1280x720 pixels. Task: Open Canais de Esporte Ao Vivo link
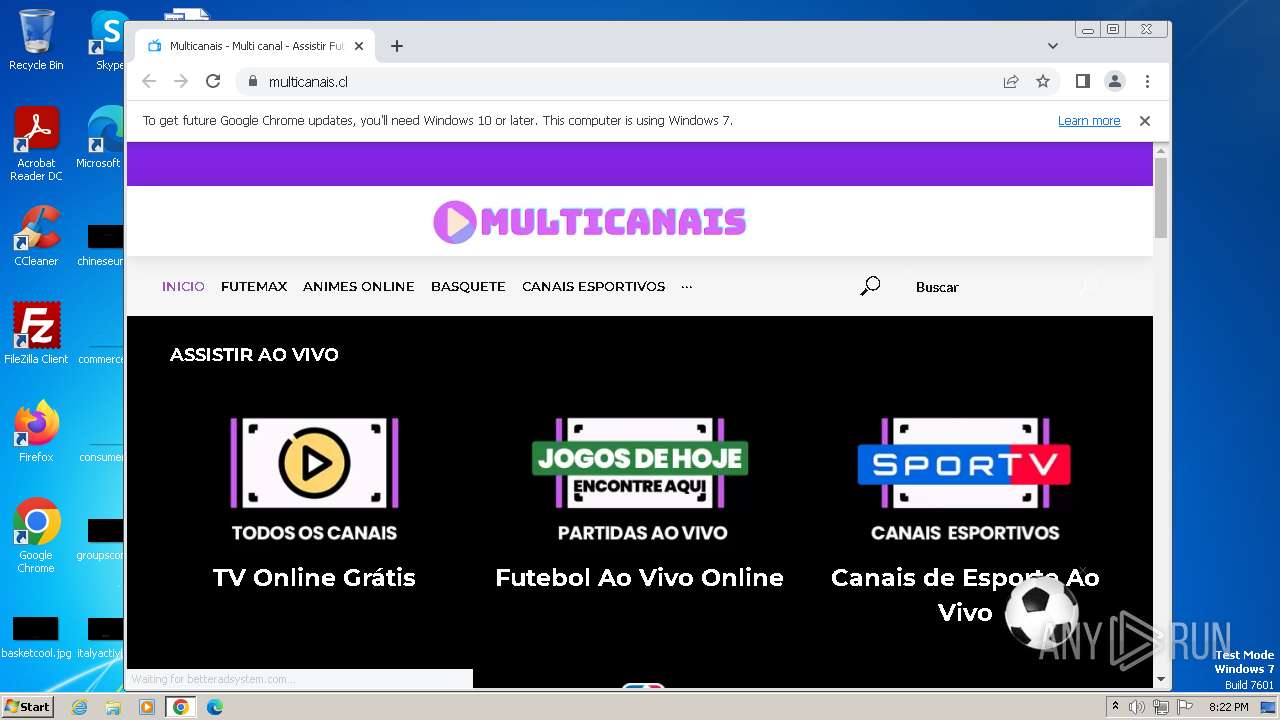[x=965, y=595]
